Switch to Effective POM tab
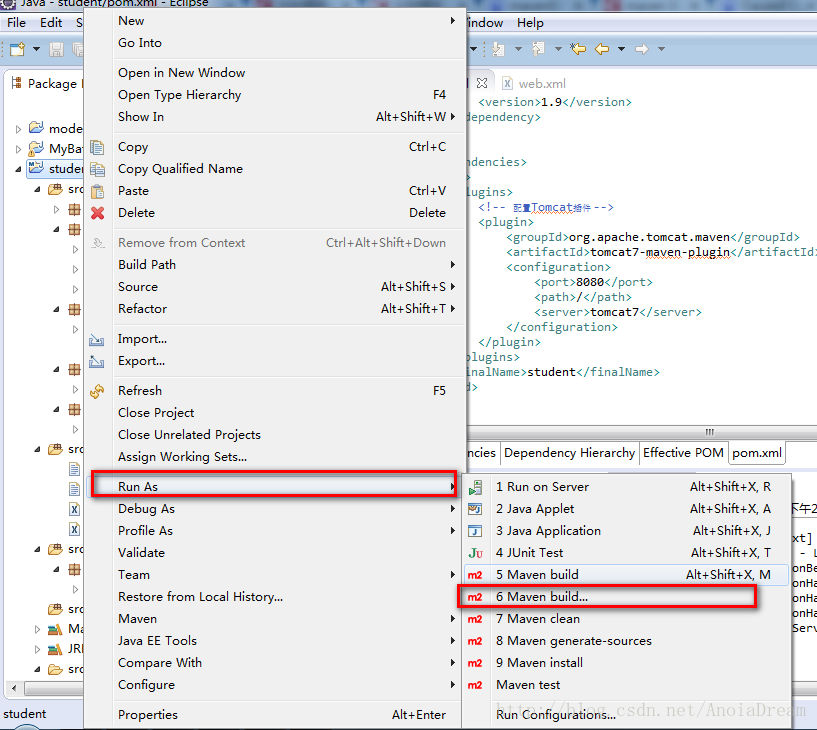817x730 pixels. click(683, 453)
